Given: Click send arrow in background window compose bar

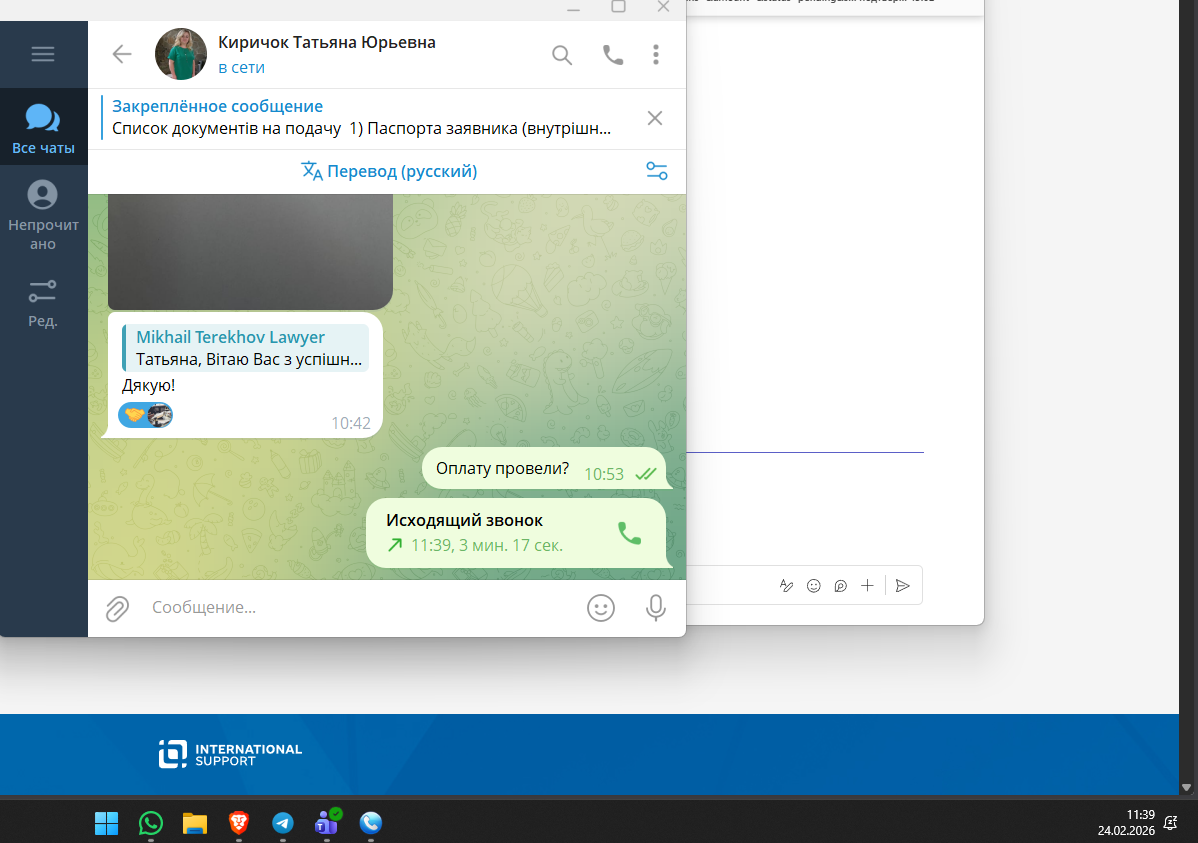Looking at the screenshot, I should (x=902, y=586).
